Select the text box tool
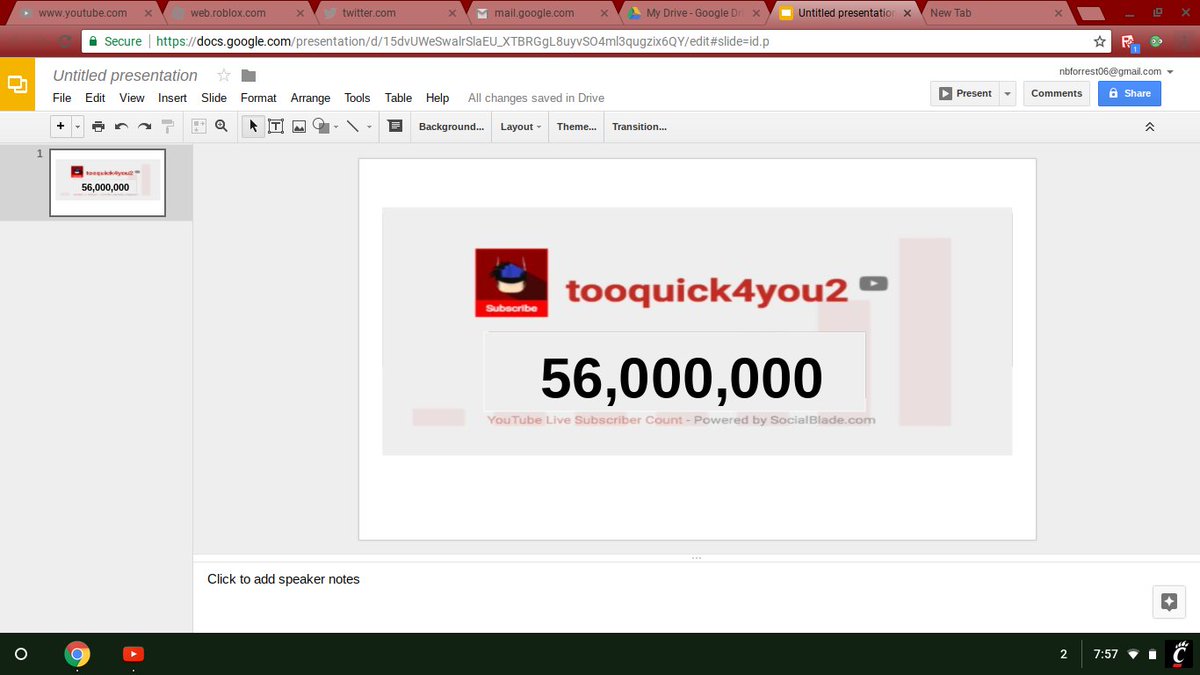 (275, 127)
